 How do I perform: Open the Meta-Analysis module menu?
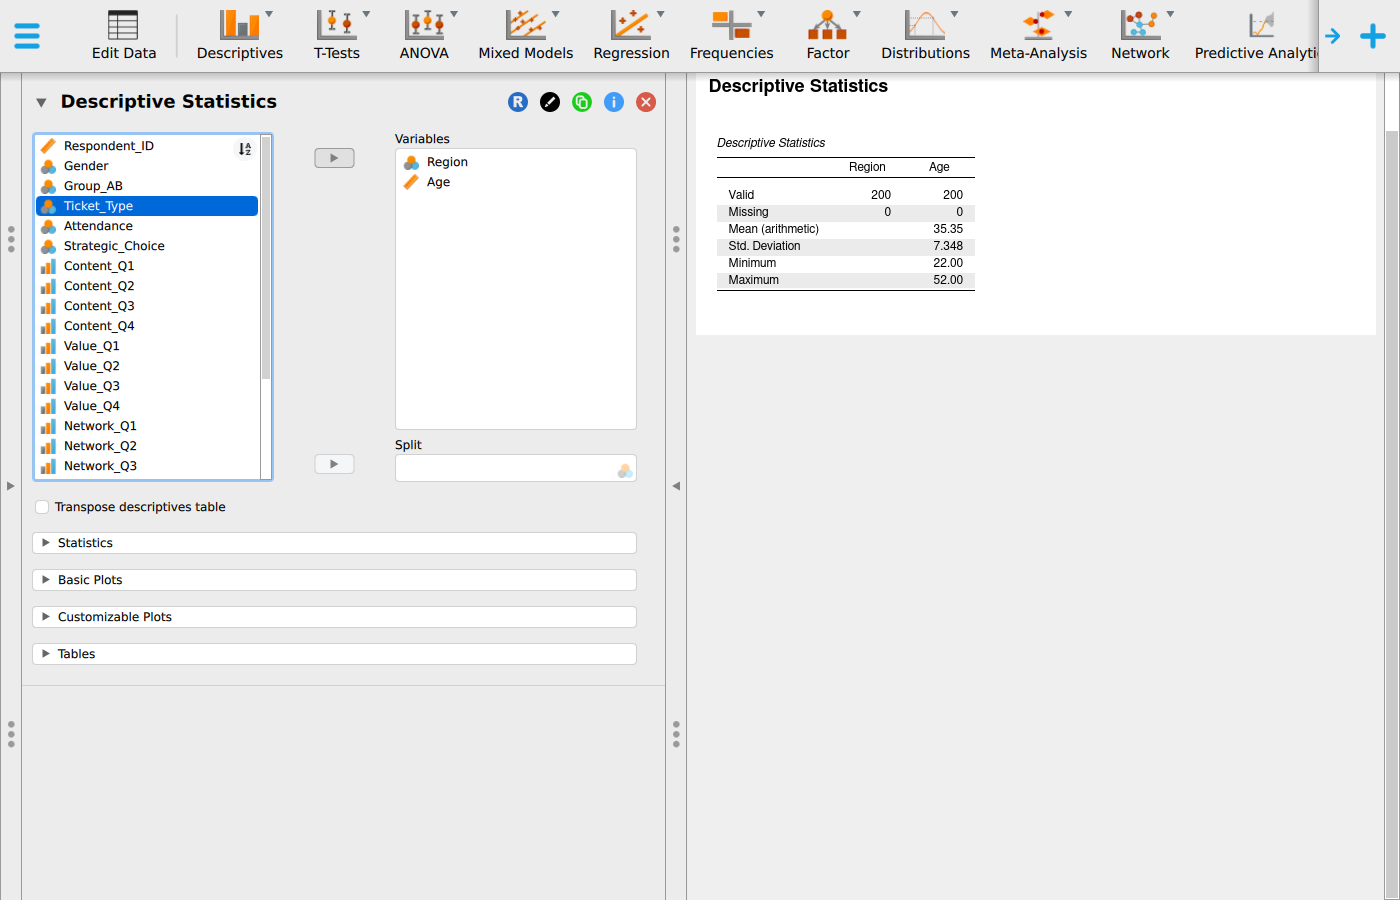click(x=1038, y=36)
